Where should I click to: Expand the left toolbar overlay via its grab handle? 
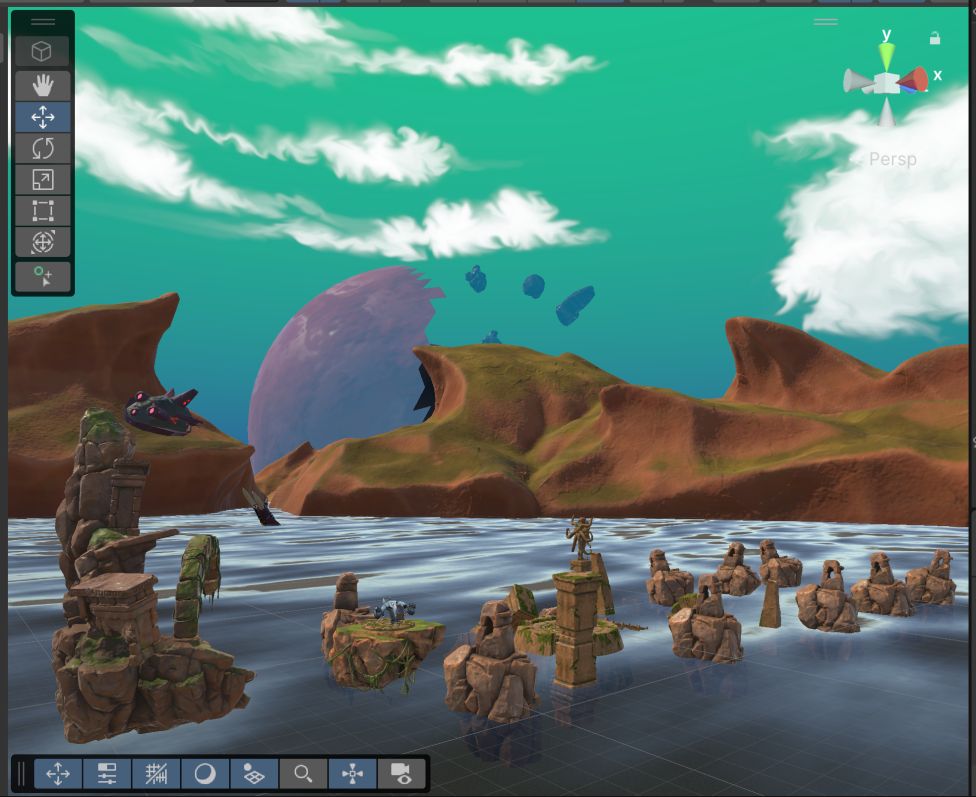tap(42, 22)
